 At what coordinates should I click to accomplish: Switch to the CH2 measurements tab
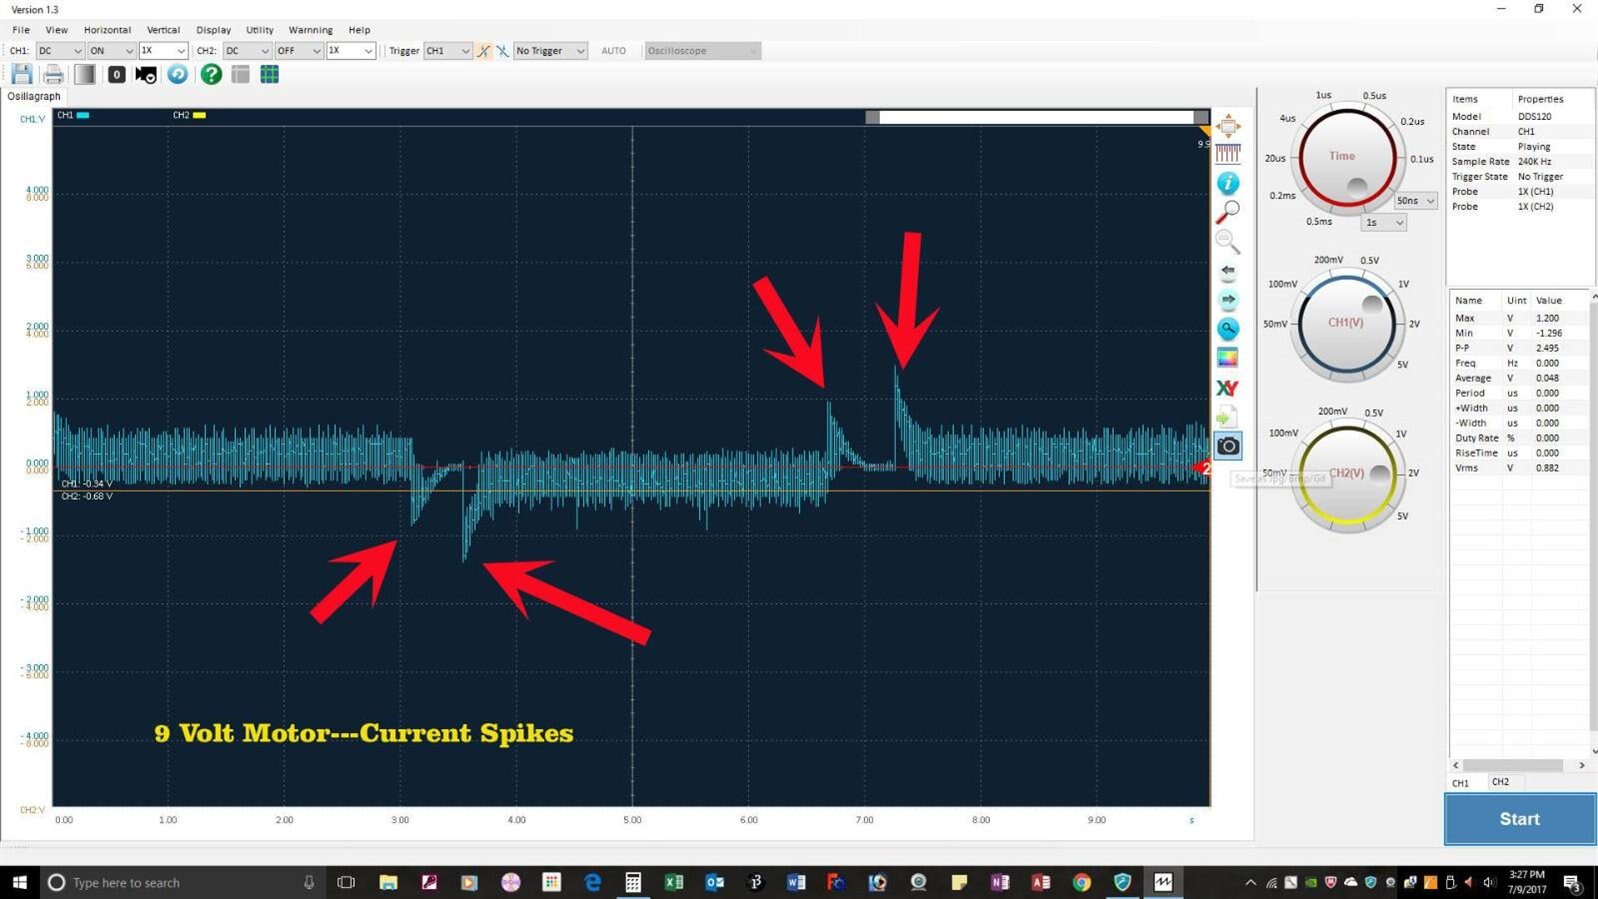(1501, 782)
